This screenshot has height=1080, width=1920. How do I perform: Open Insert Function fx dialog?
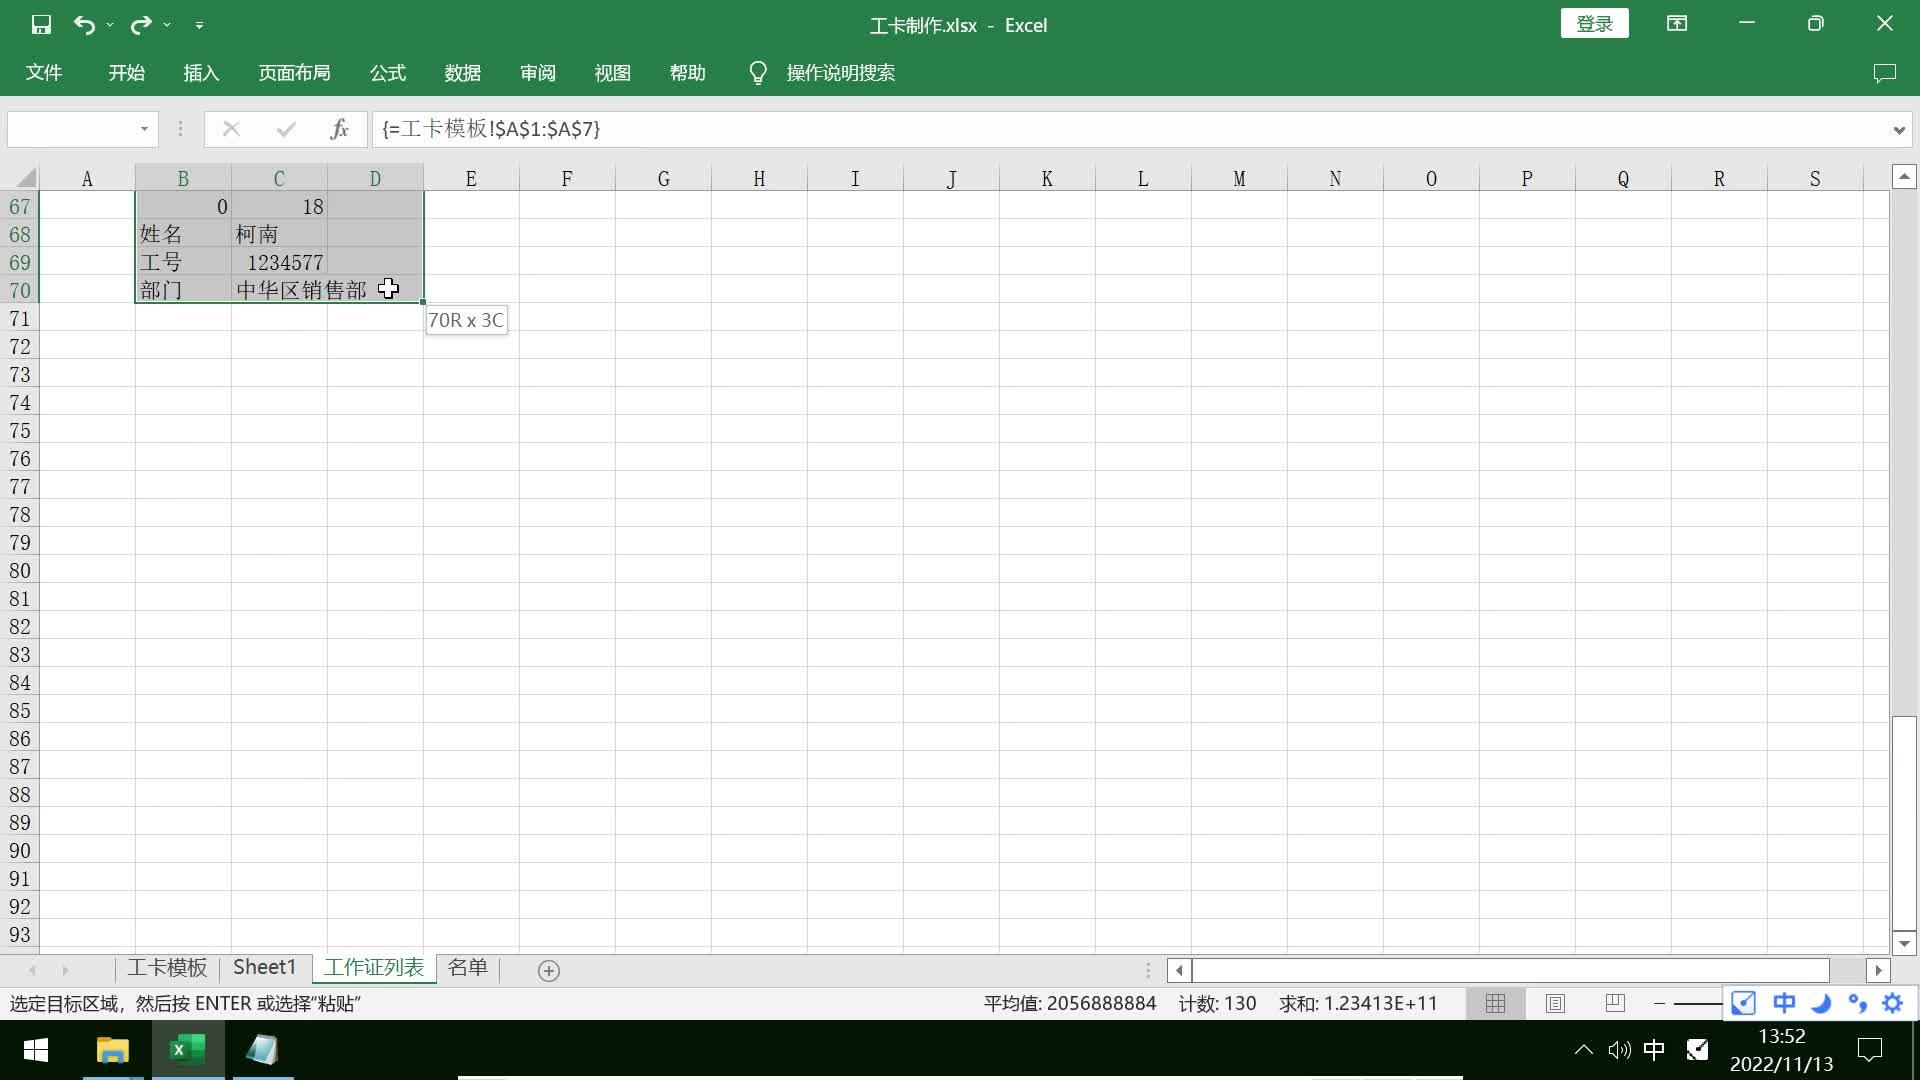(339, 129)
